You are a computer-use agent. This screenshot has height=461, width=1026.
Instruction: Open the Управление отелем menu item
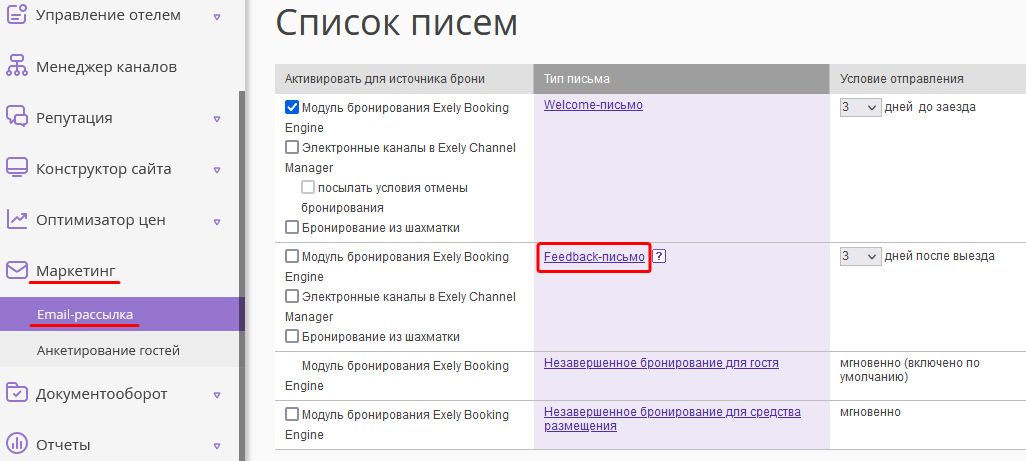pos(108,14)
